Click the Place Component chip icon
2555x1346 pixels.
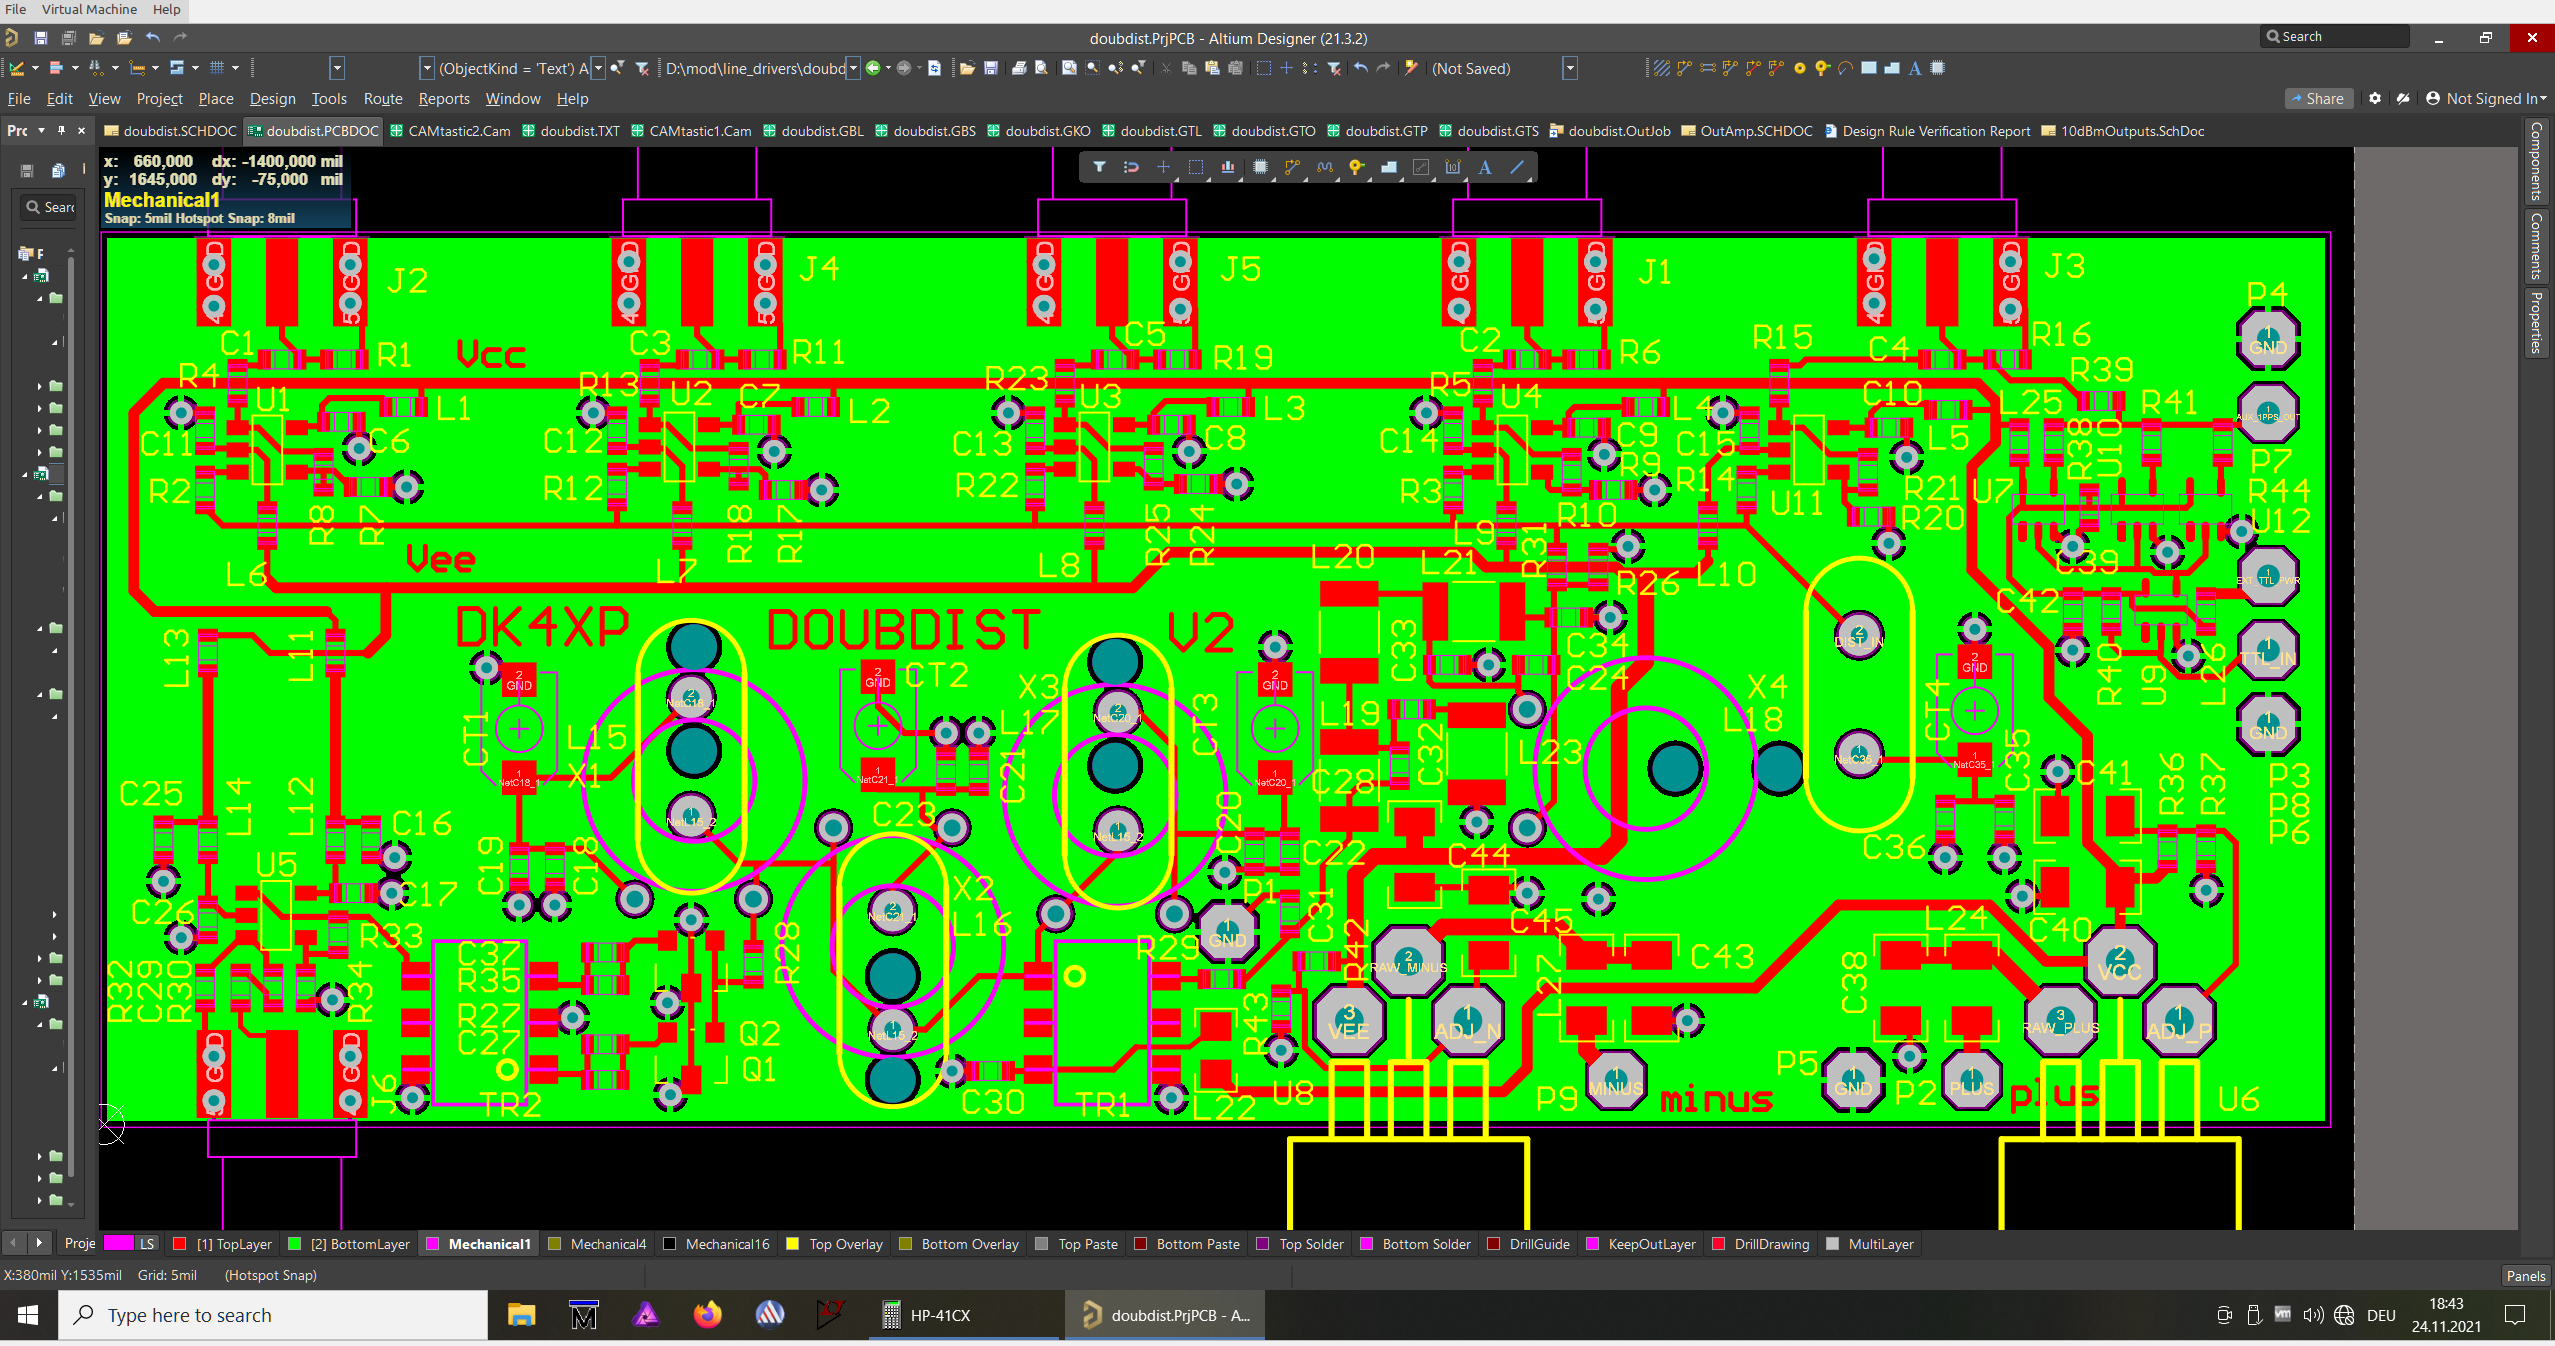(1260, 167)
